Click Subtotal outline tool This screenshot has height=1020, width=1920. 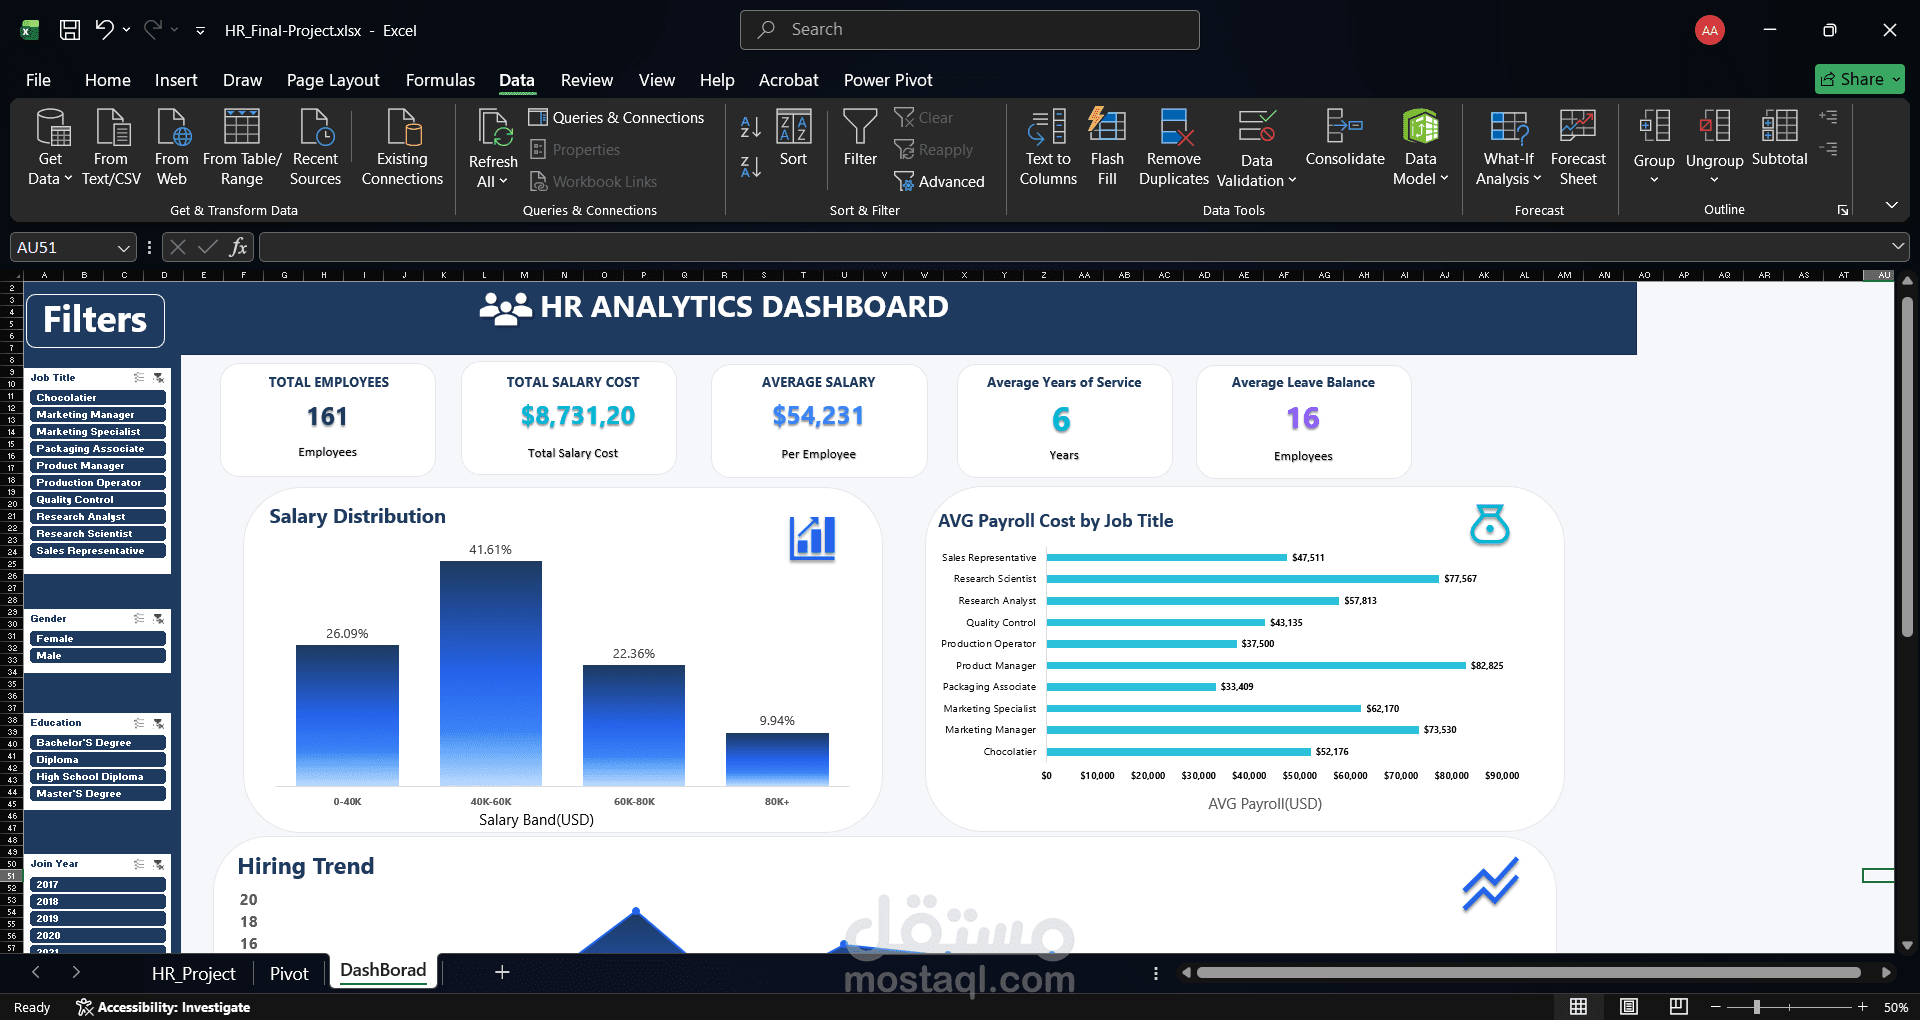coord(1780,138)
